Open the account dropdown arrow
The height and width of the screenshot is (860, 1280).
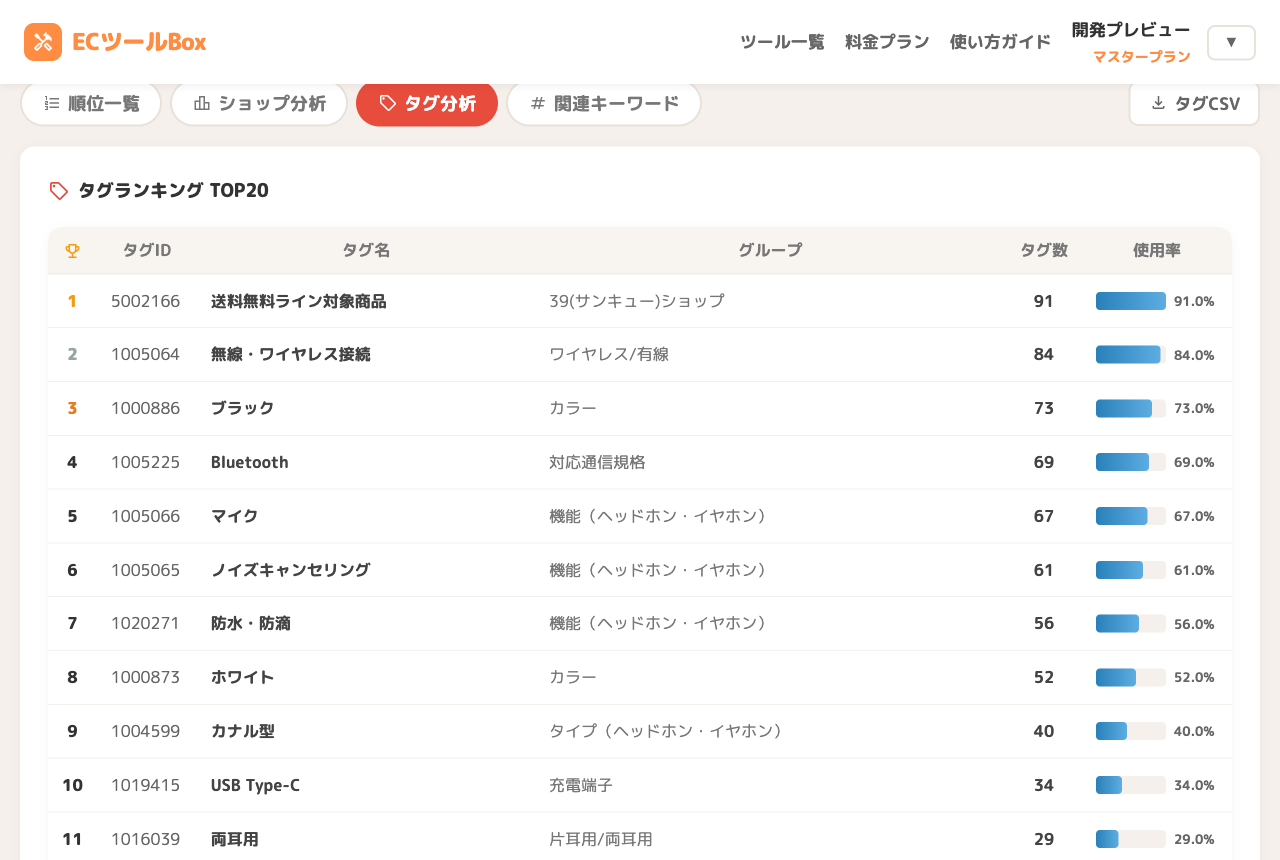pyautogui.click(x=1231, y=42)
